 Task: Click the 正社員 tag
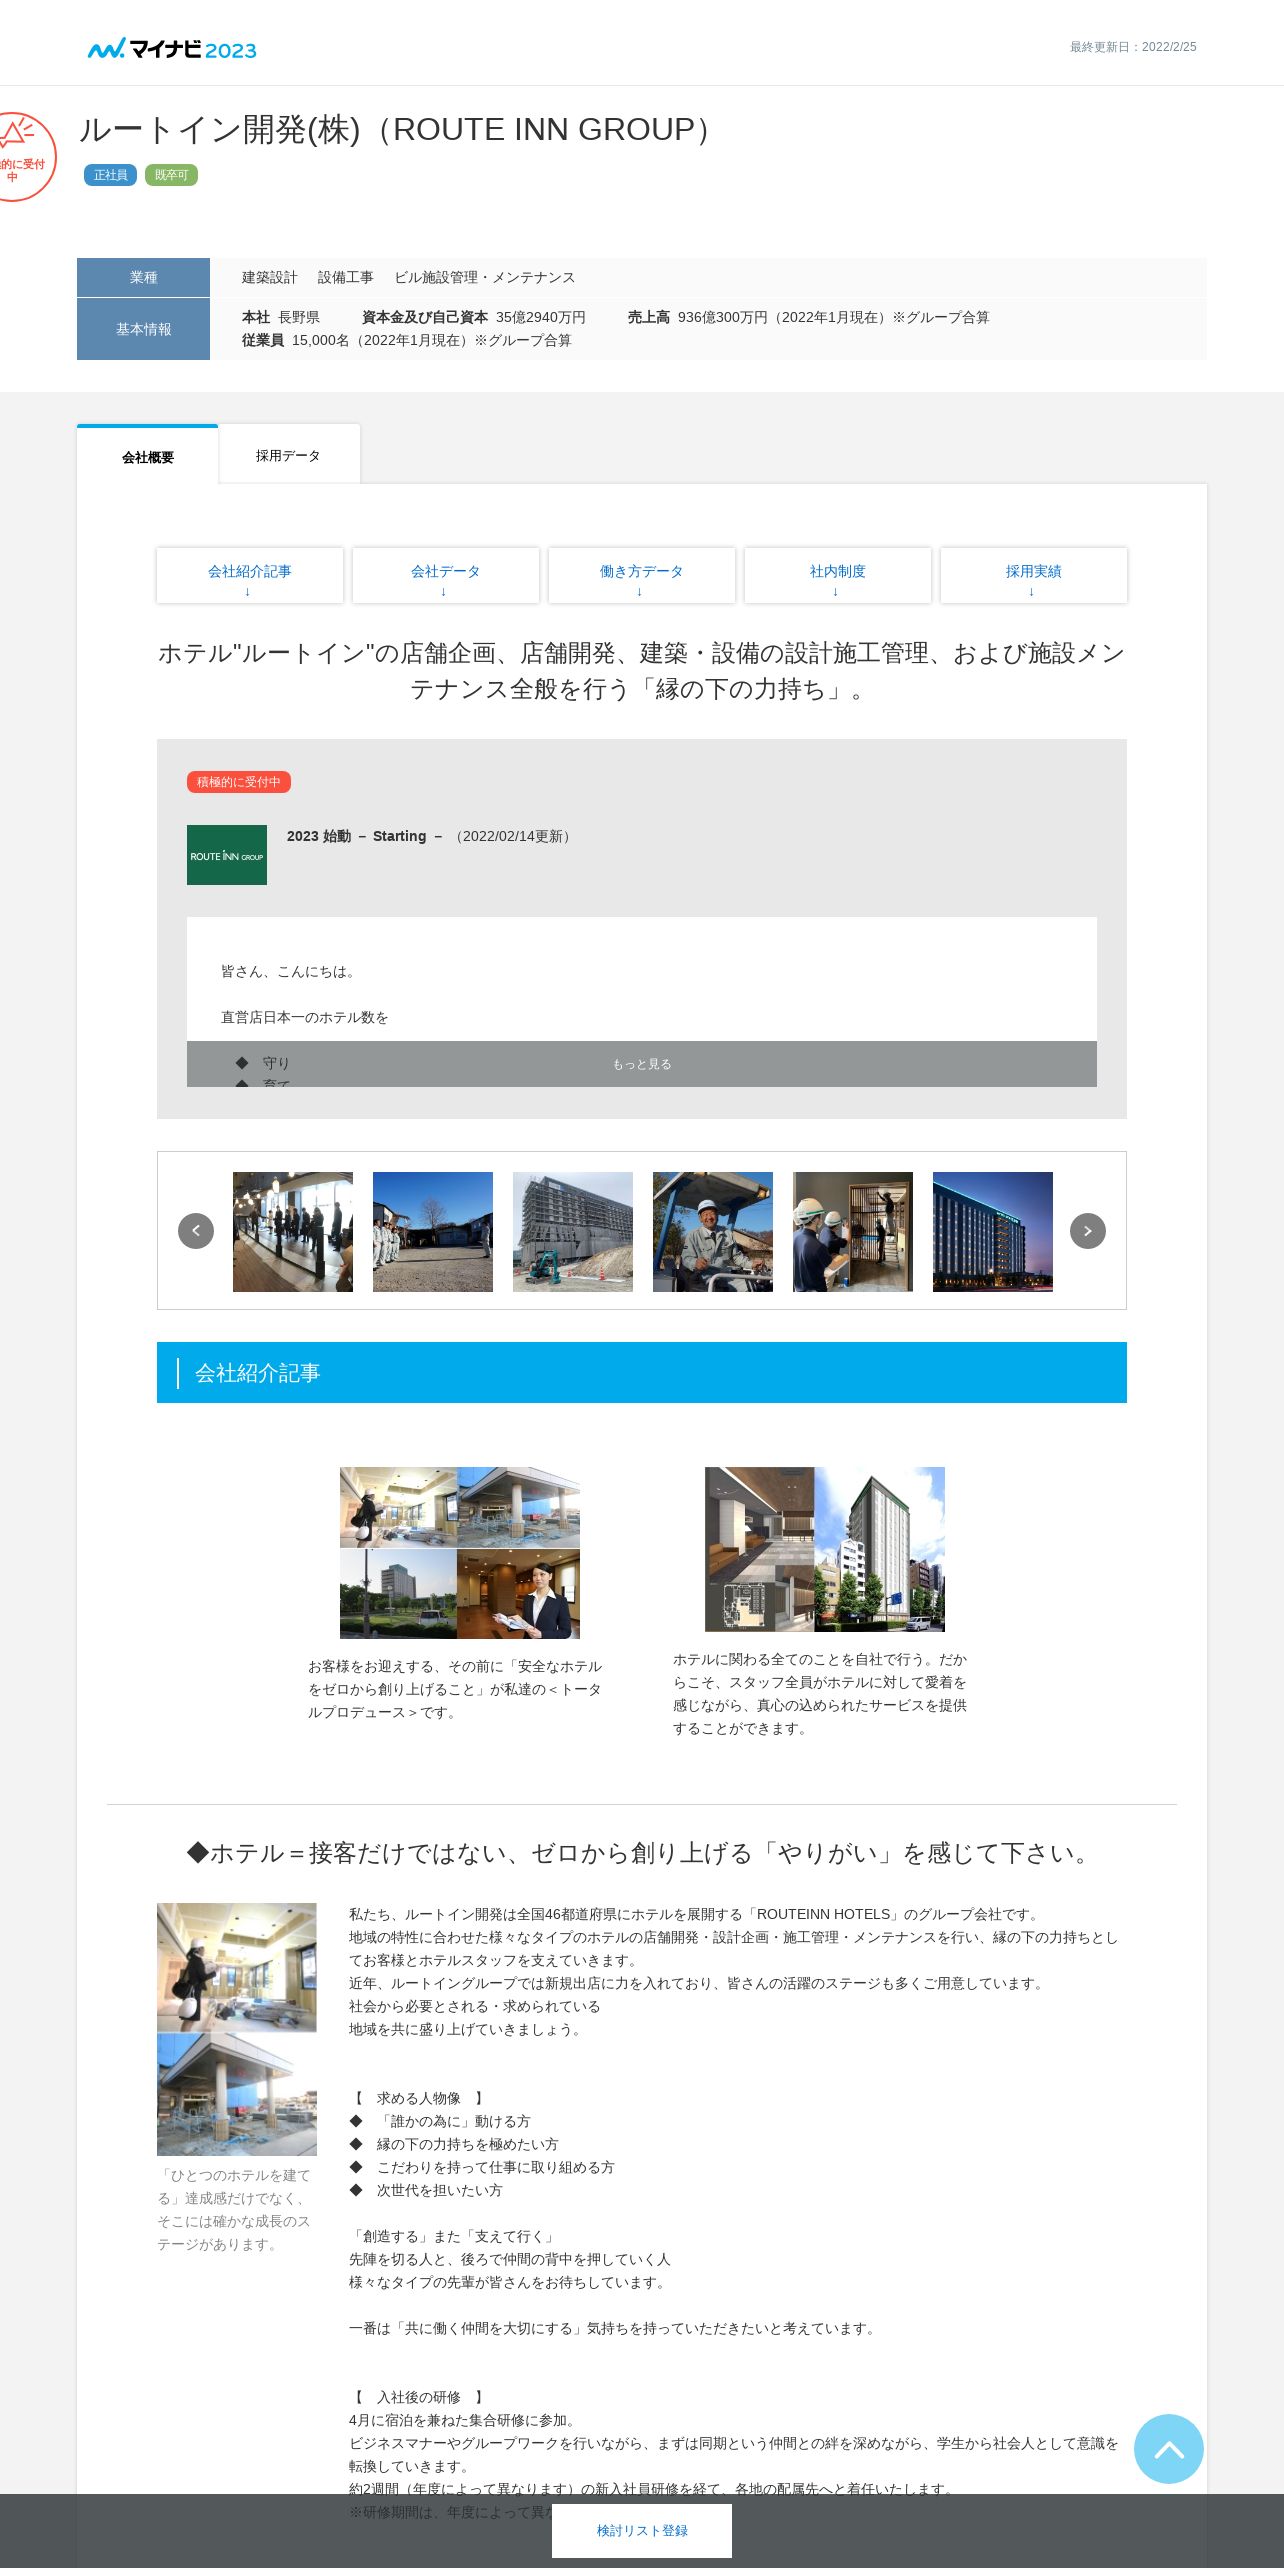pyautogui.click(x=110, y=175)
